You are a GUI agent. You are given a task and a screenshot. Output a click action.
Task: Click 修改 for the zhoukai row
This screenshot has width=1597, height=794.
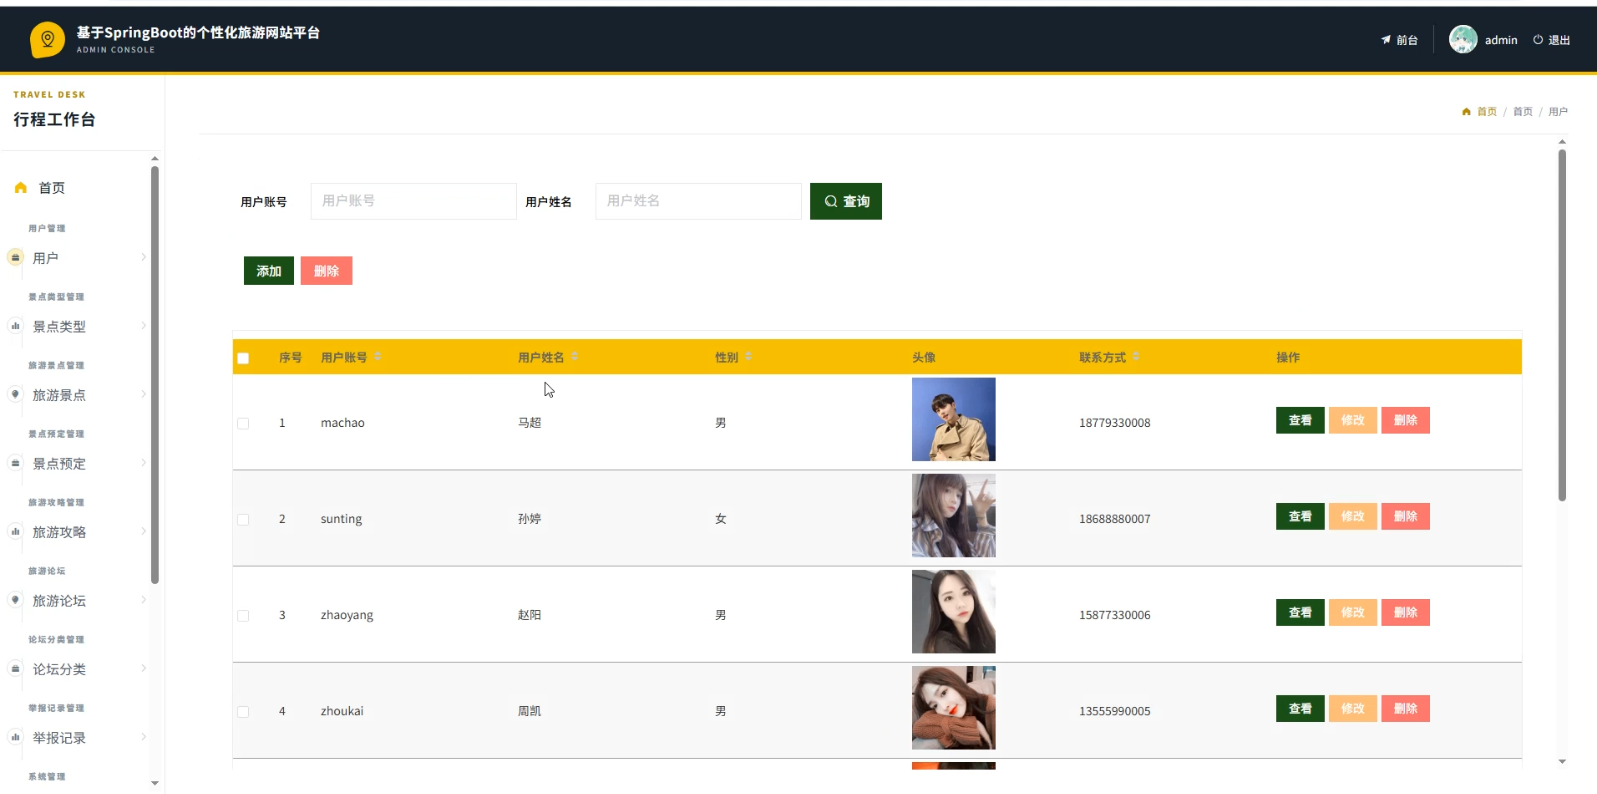pos(1353,708)
